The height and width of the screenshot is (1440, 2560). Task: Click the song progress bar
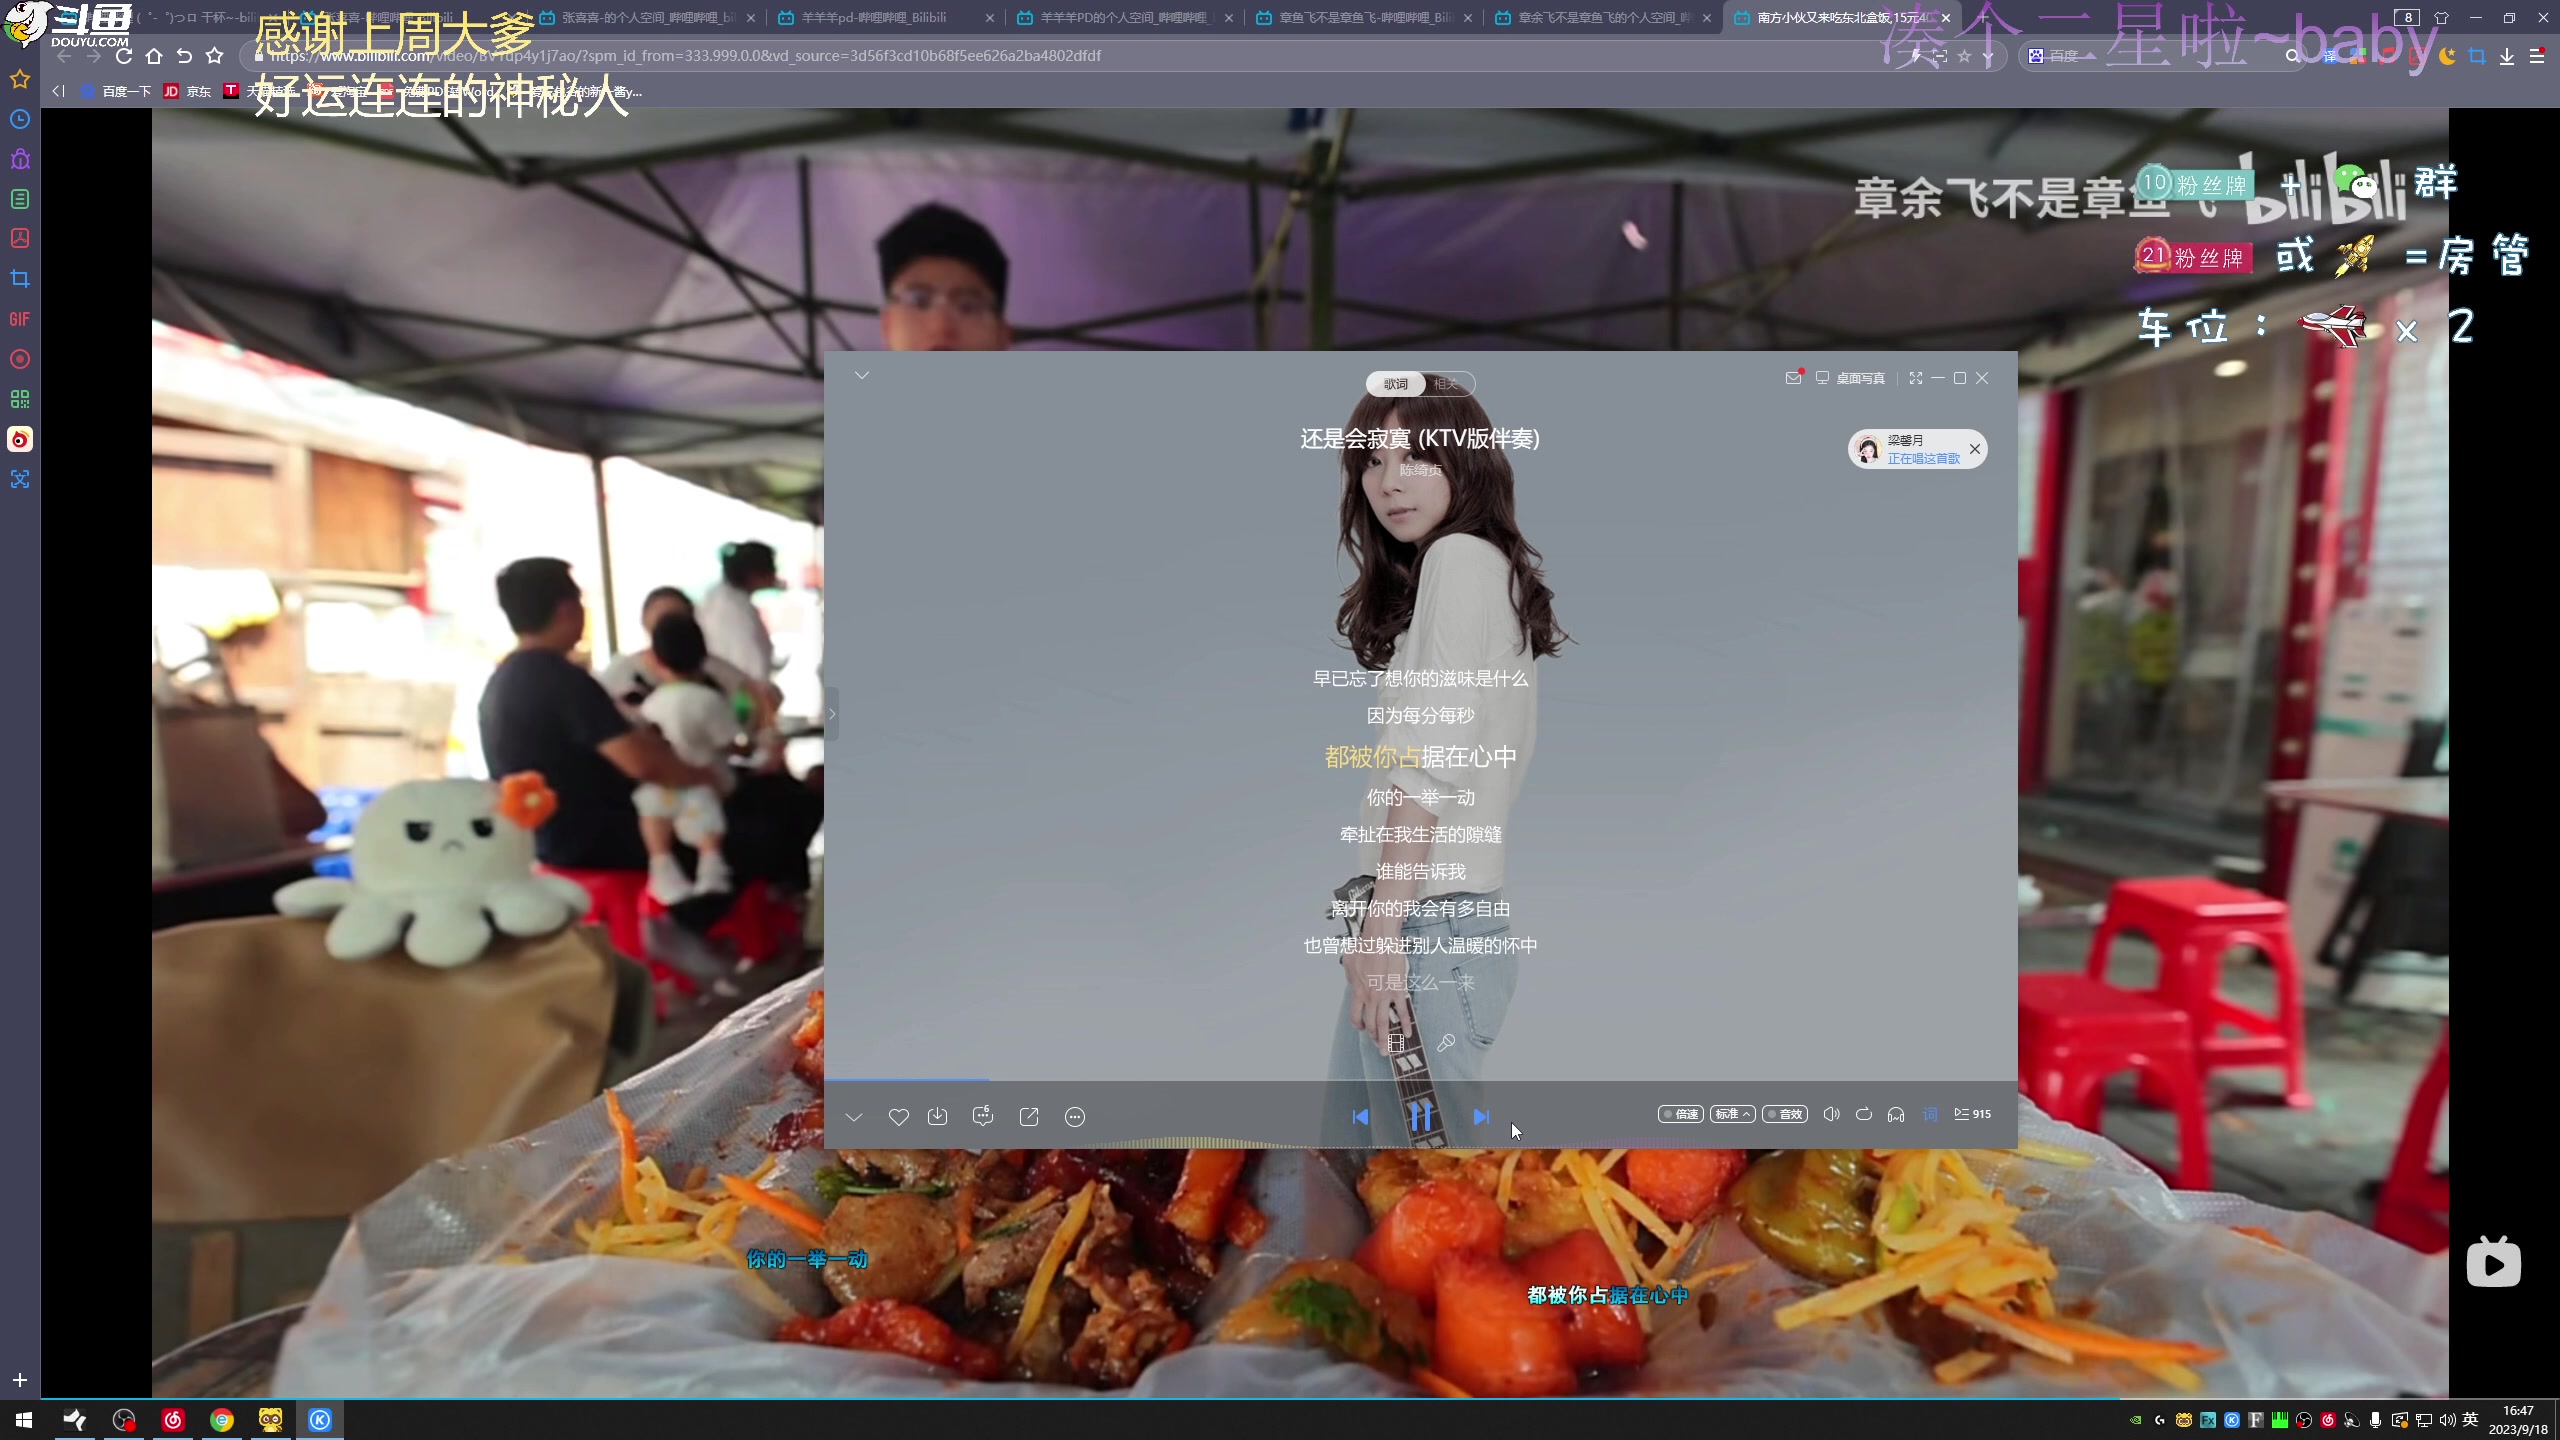pos(1420,1080)
